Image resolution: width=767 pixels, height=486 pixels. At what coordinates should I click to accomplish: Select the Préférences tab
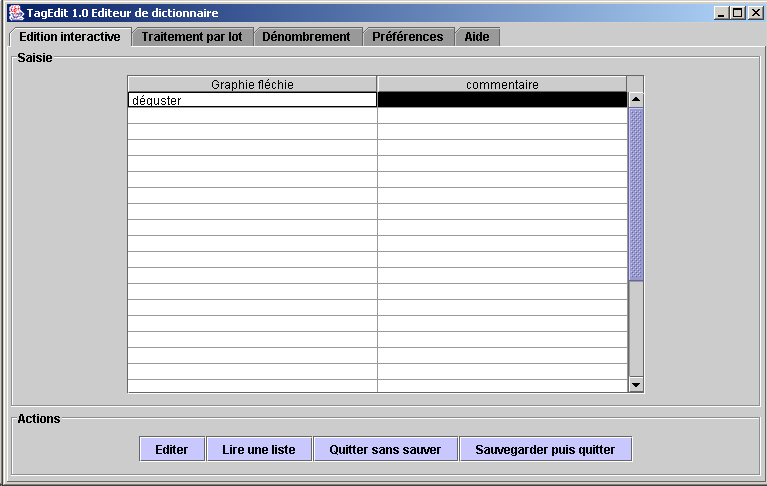407,37
